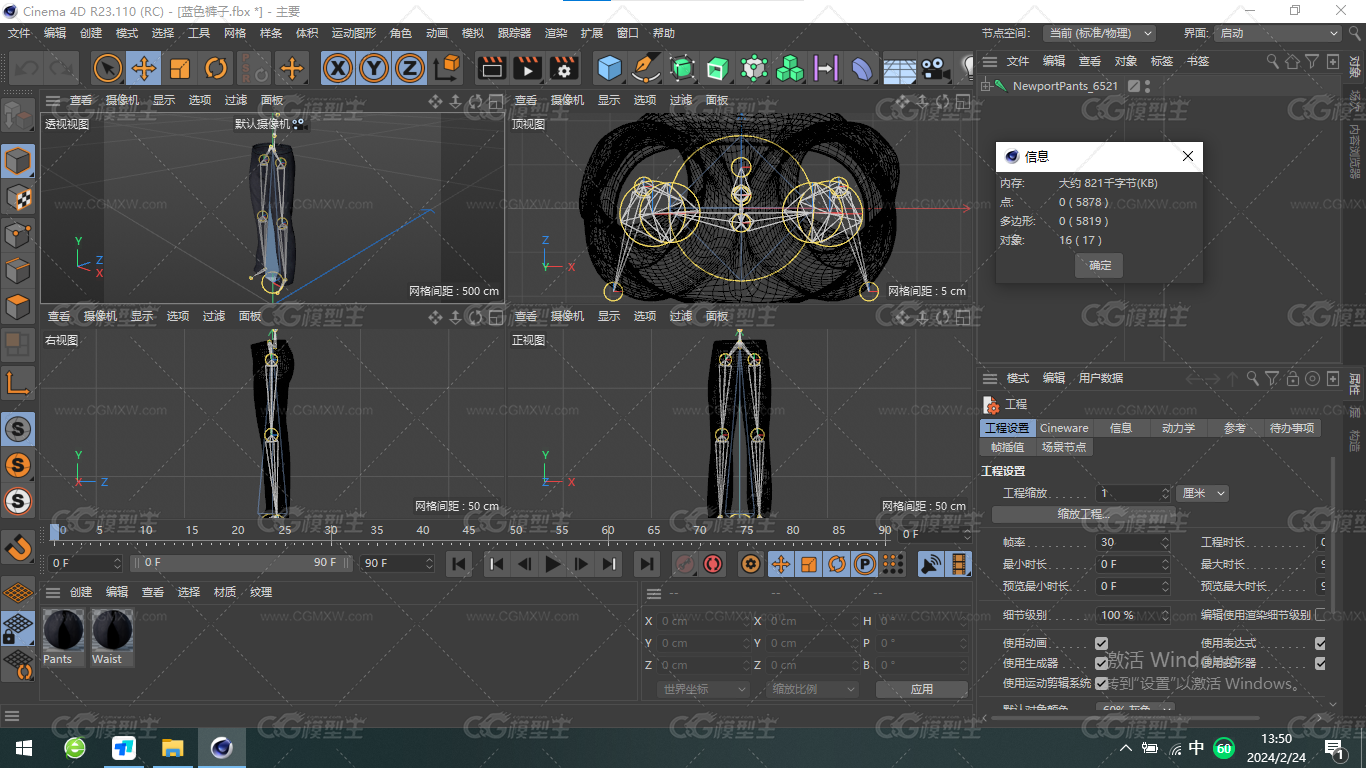Image resolution: width=1366 pixels, height=768 pixels.
Task: Click the Record Active Objects keyframe button
Action: (x=685, y=564)
